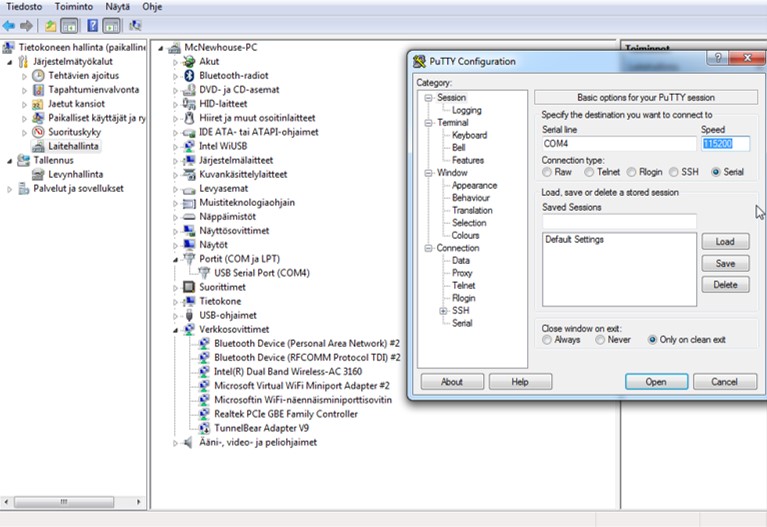Image resolution: width=767 pixels, height=527 pixels.
Task: Click the TunnelBear Adapter V9 network icon
Action: click(204, 428)
